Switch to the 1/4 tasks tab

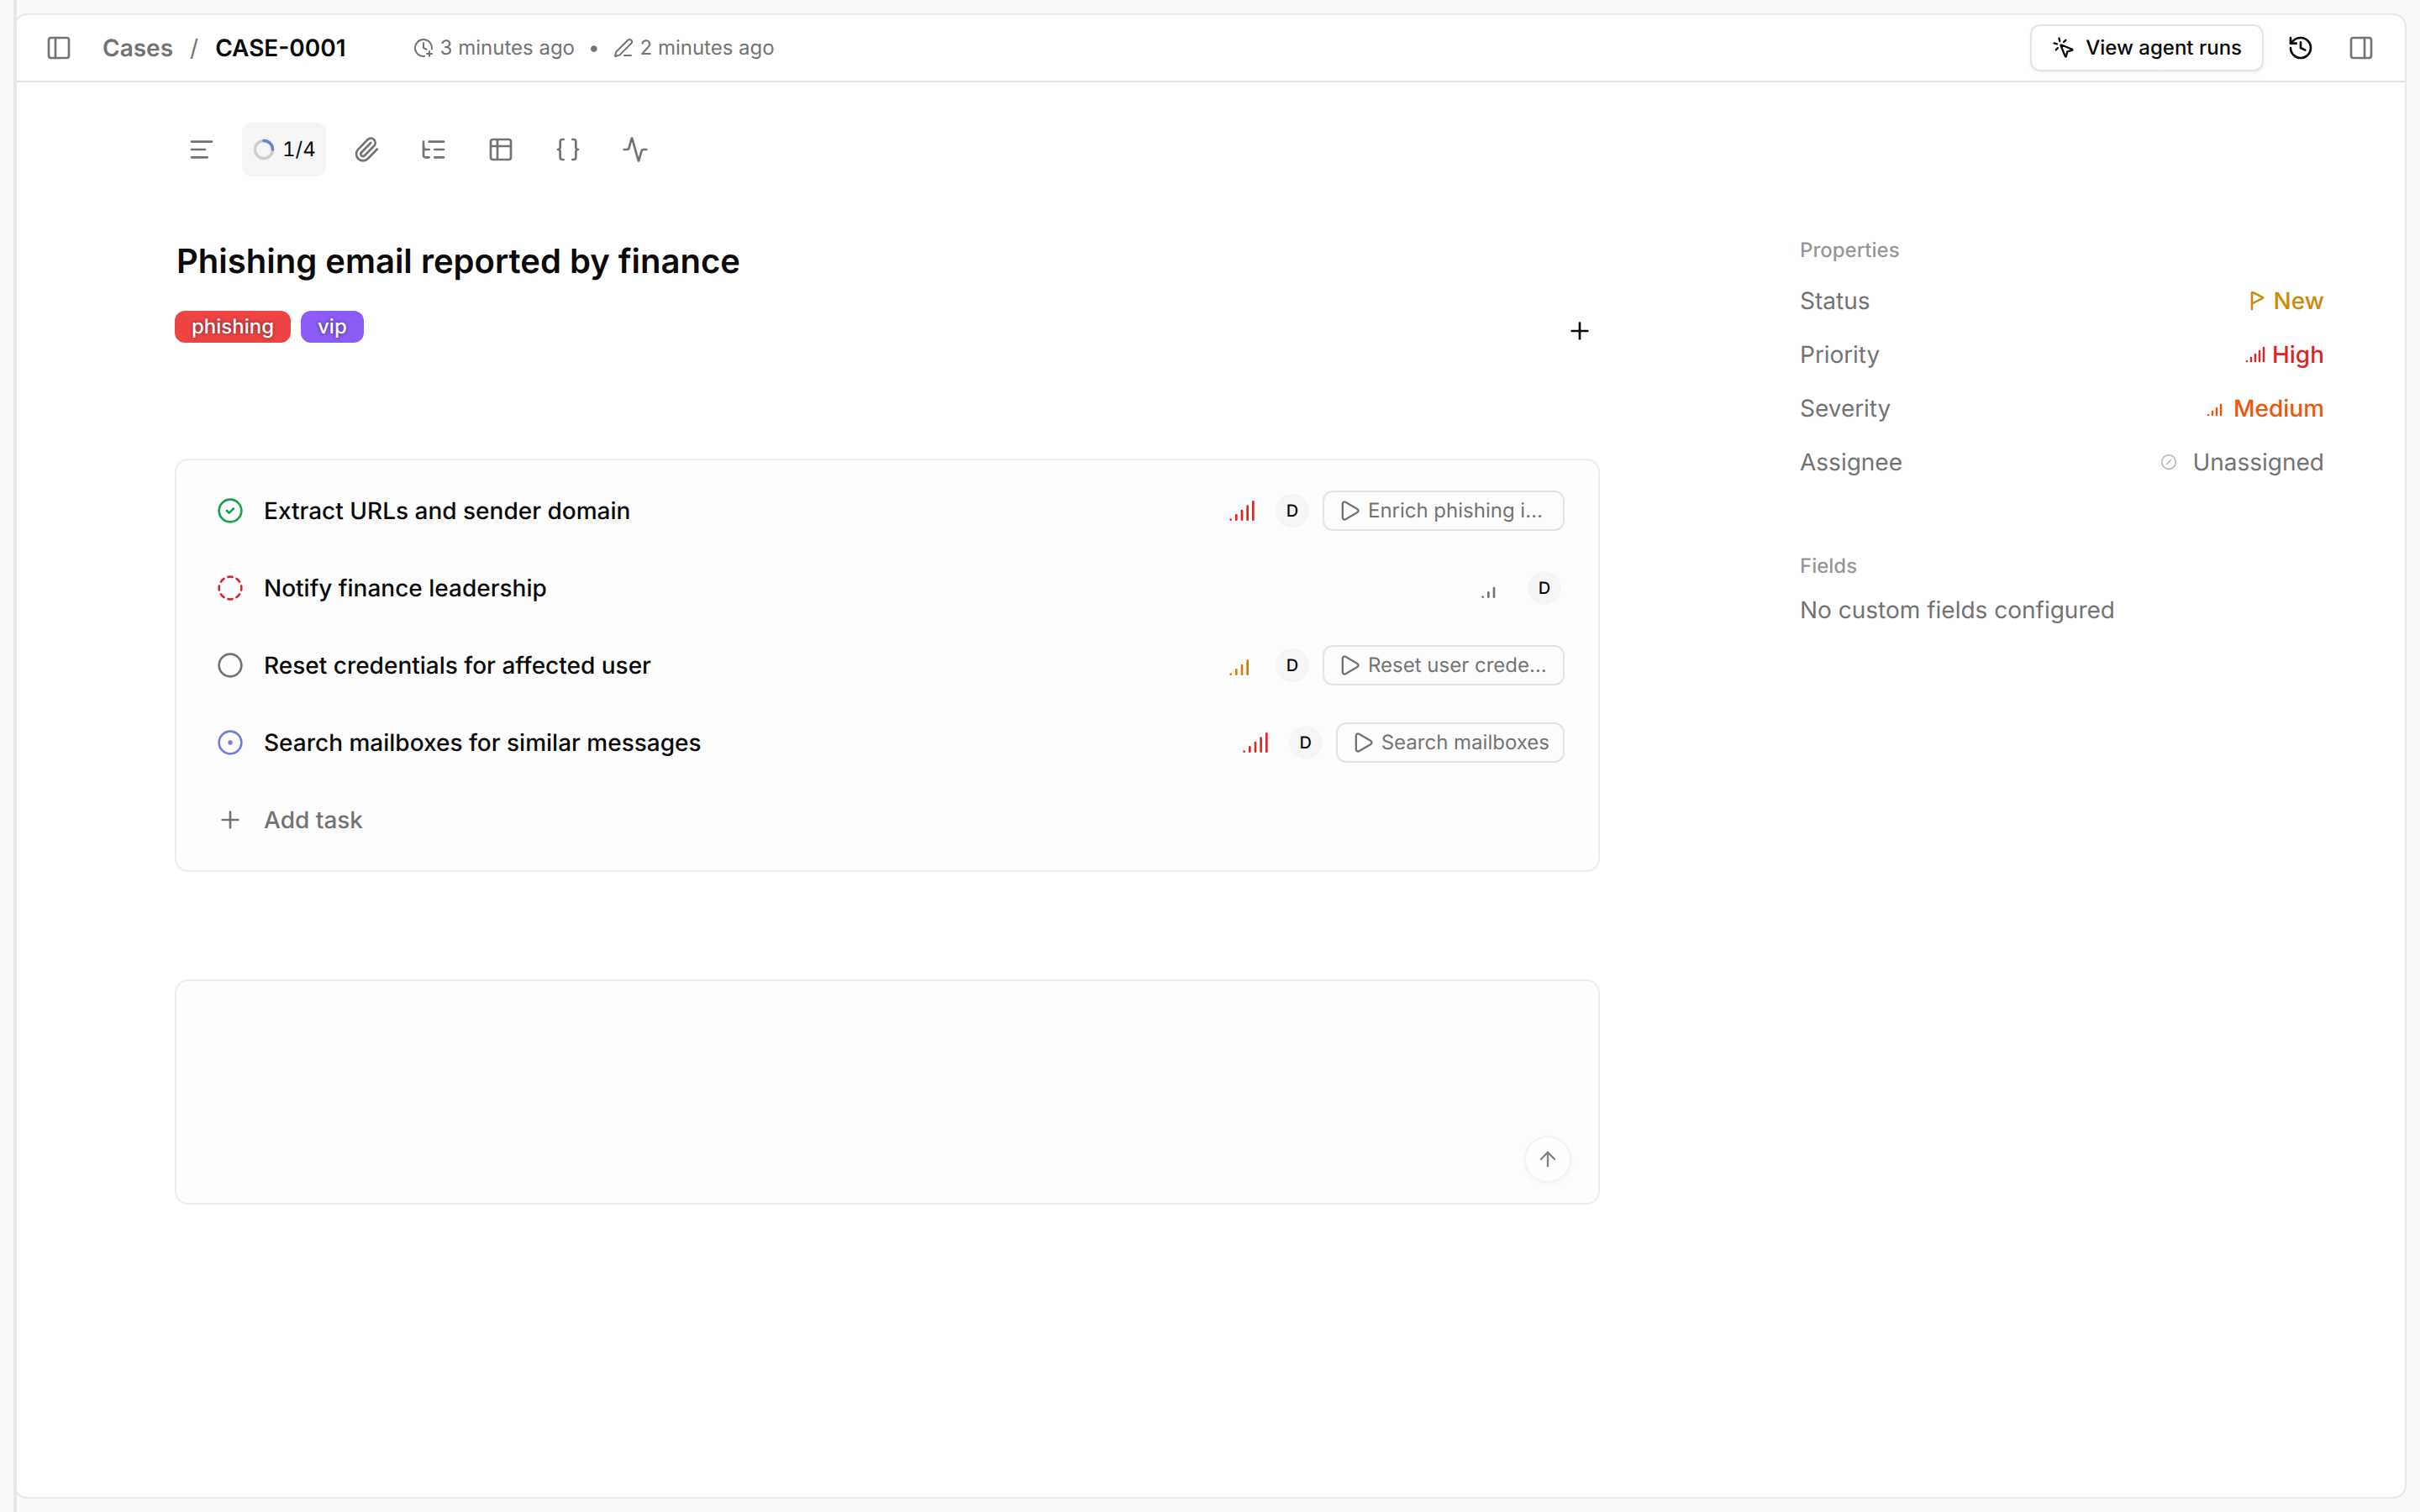point(284,150)
